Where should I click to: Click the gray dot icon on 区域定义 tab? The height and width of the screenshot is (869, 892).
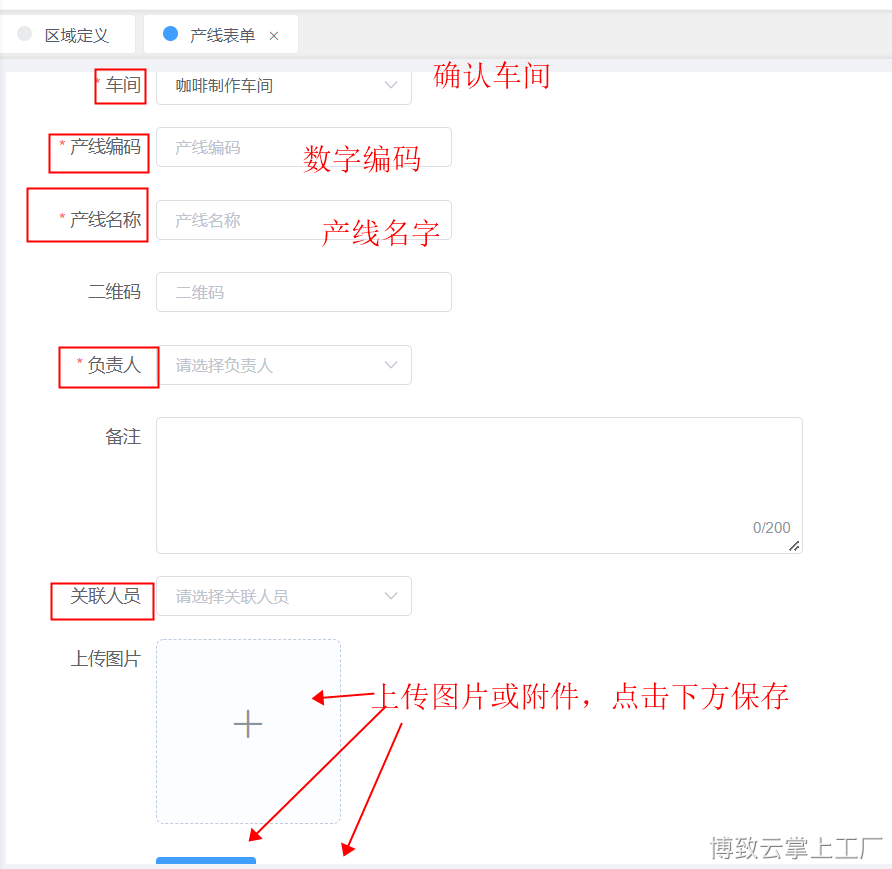point(24,34)
